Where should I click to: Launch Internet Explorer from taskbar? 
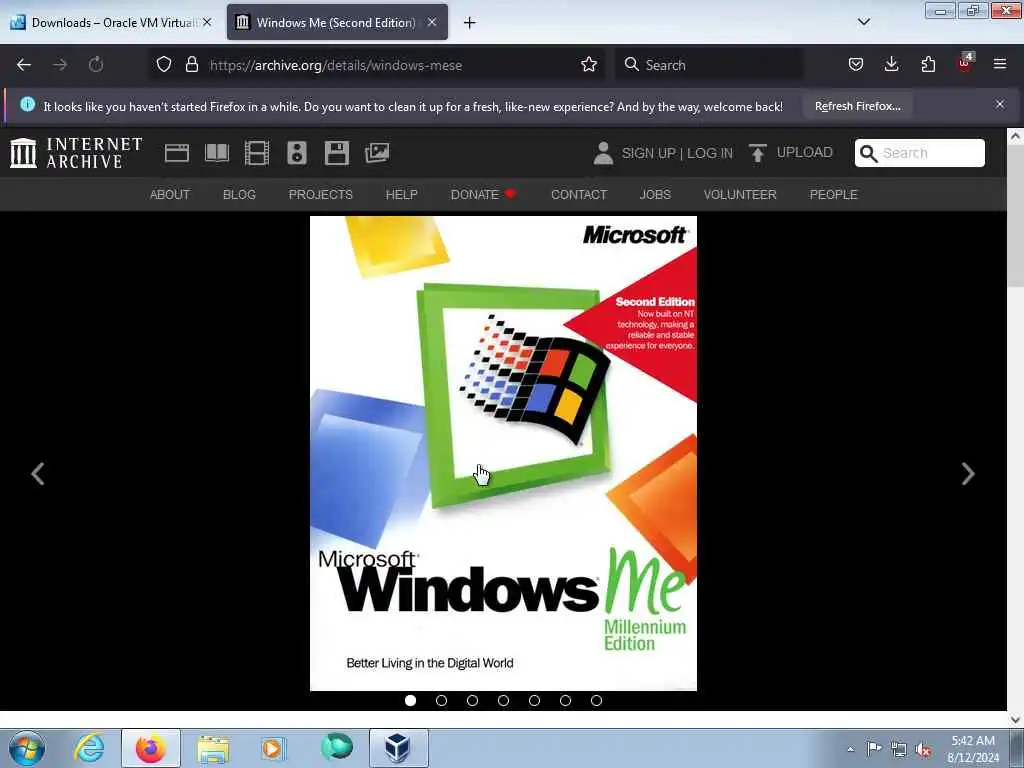coord(89,748)
